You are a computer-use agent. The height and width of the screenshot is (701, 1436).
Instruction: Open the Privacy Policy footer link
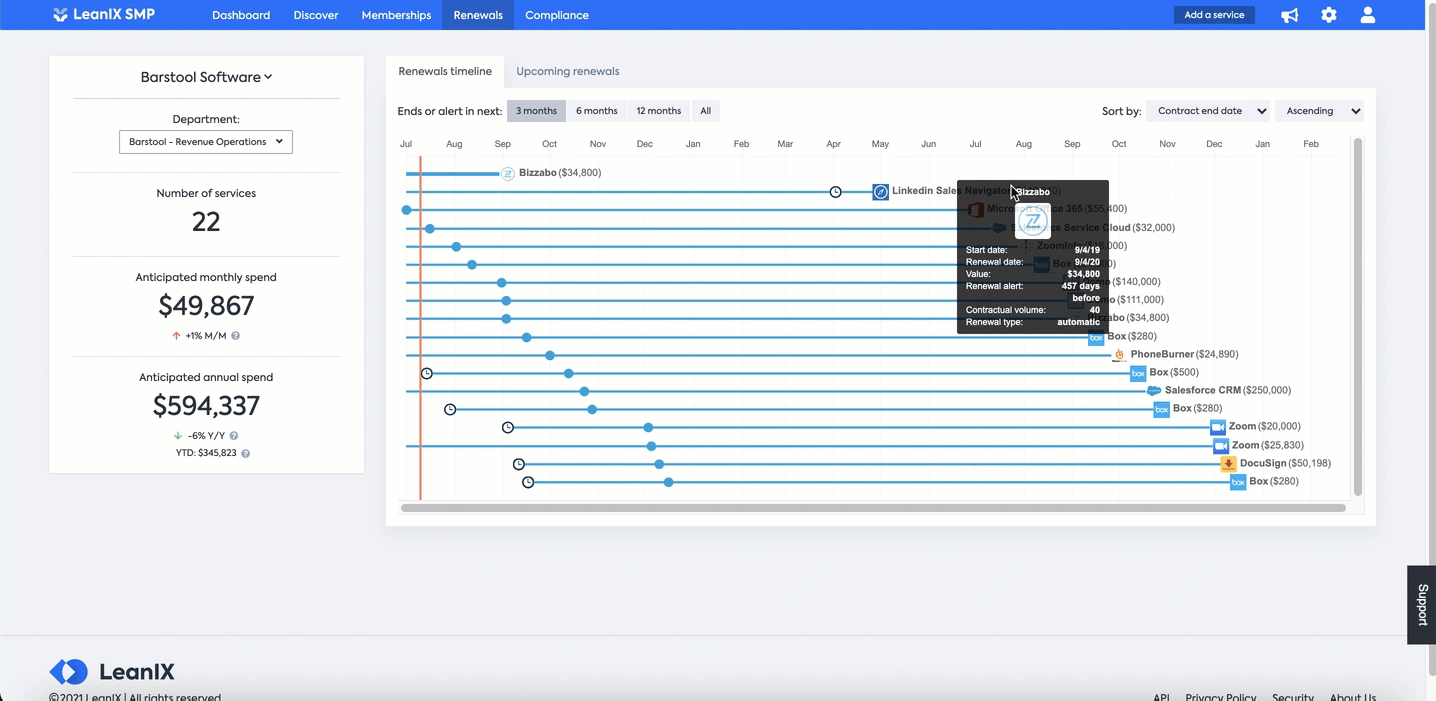click(x=1221, y=697)
